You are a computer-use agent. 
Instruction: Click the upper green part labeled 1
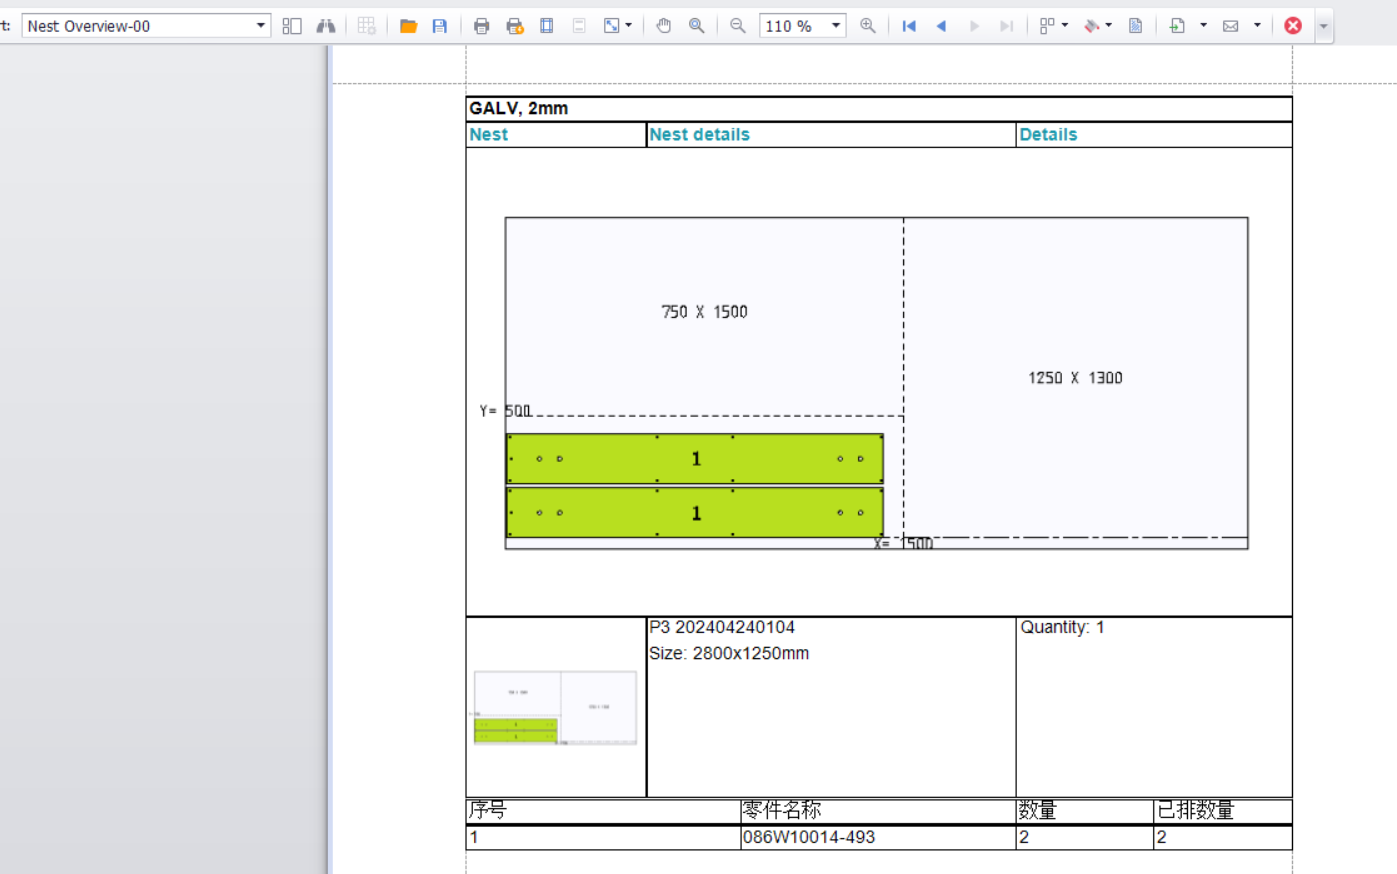(x=695, y=459)
